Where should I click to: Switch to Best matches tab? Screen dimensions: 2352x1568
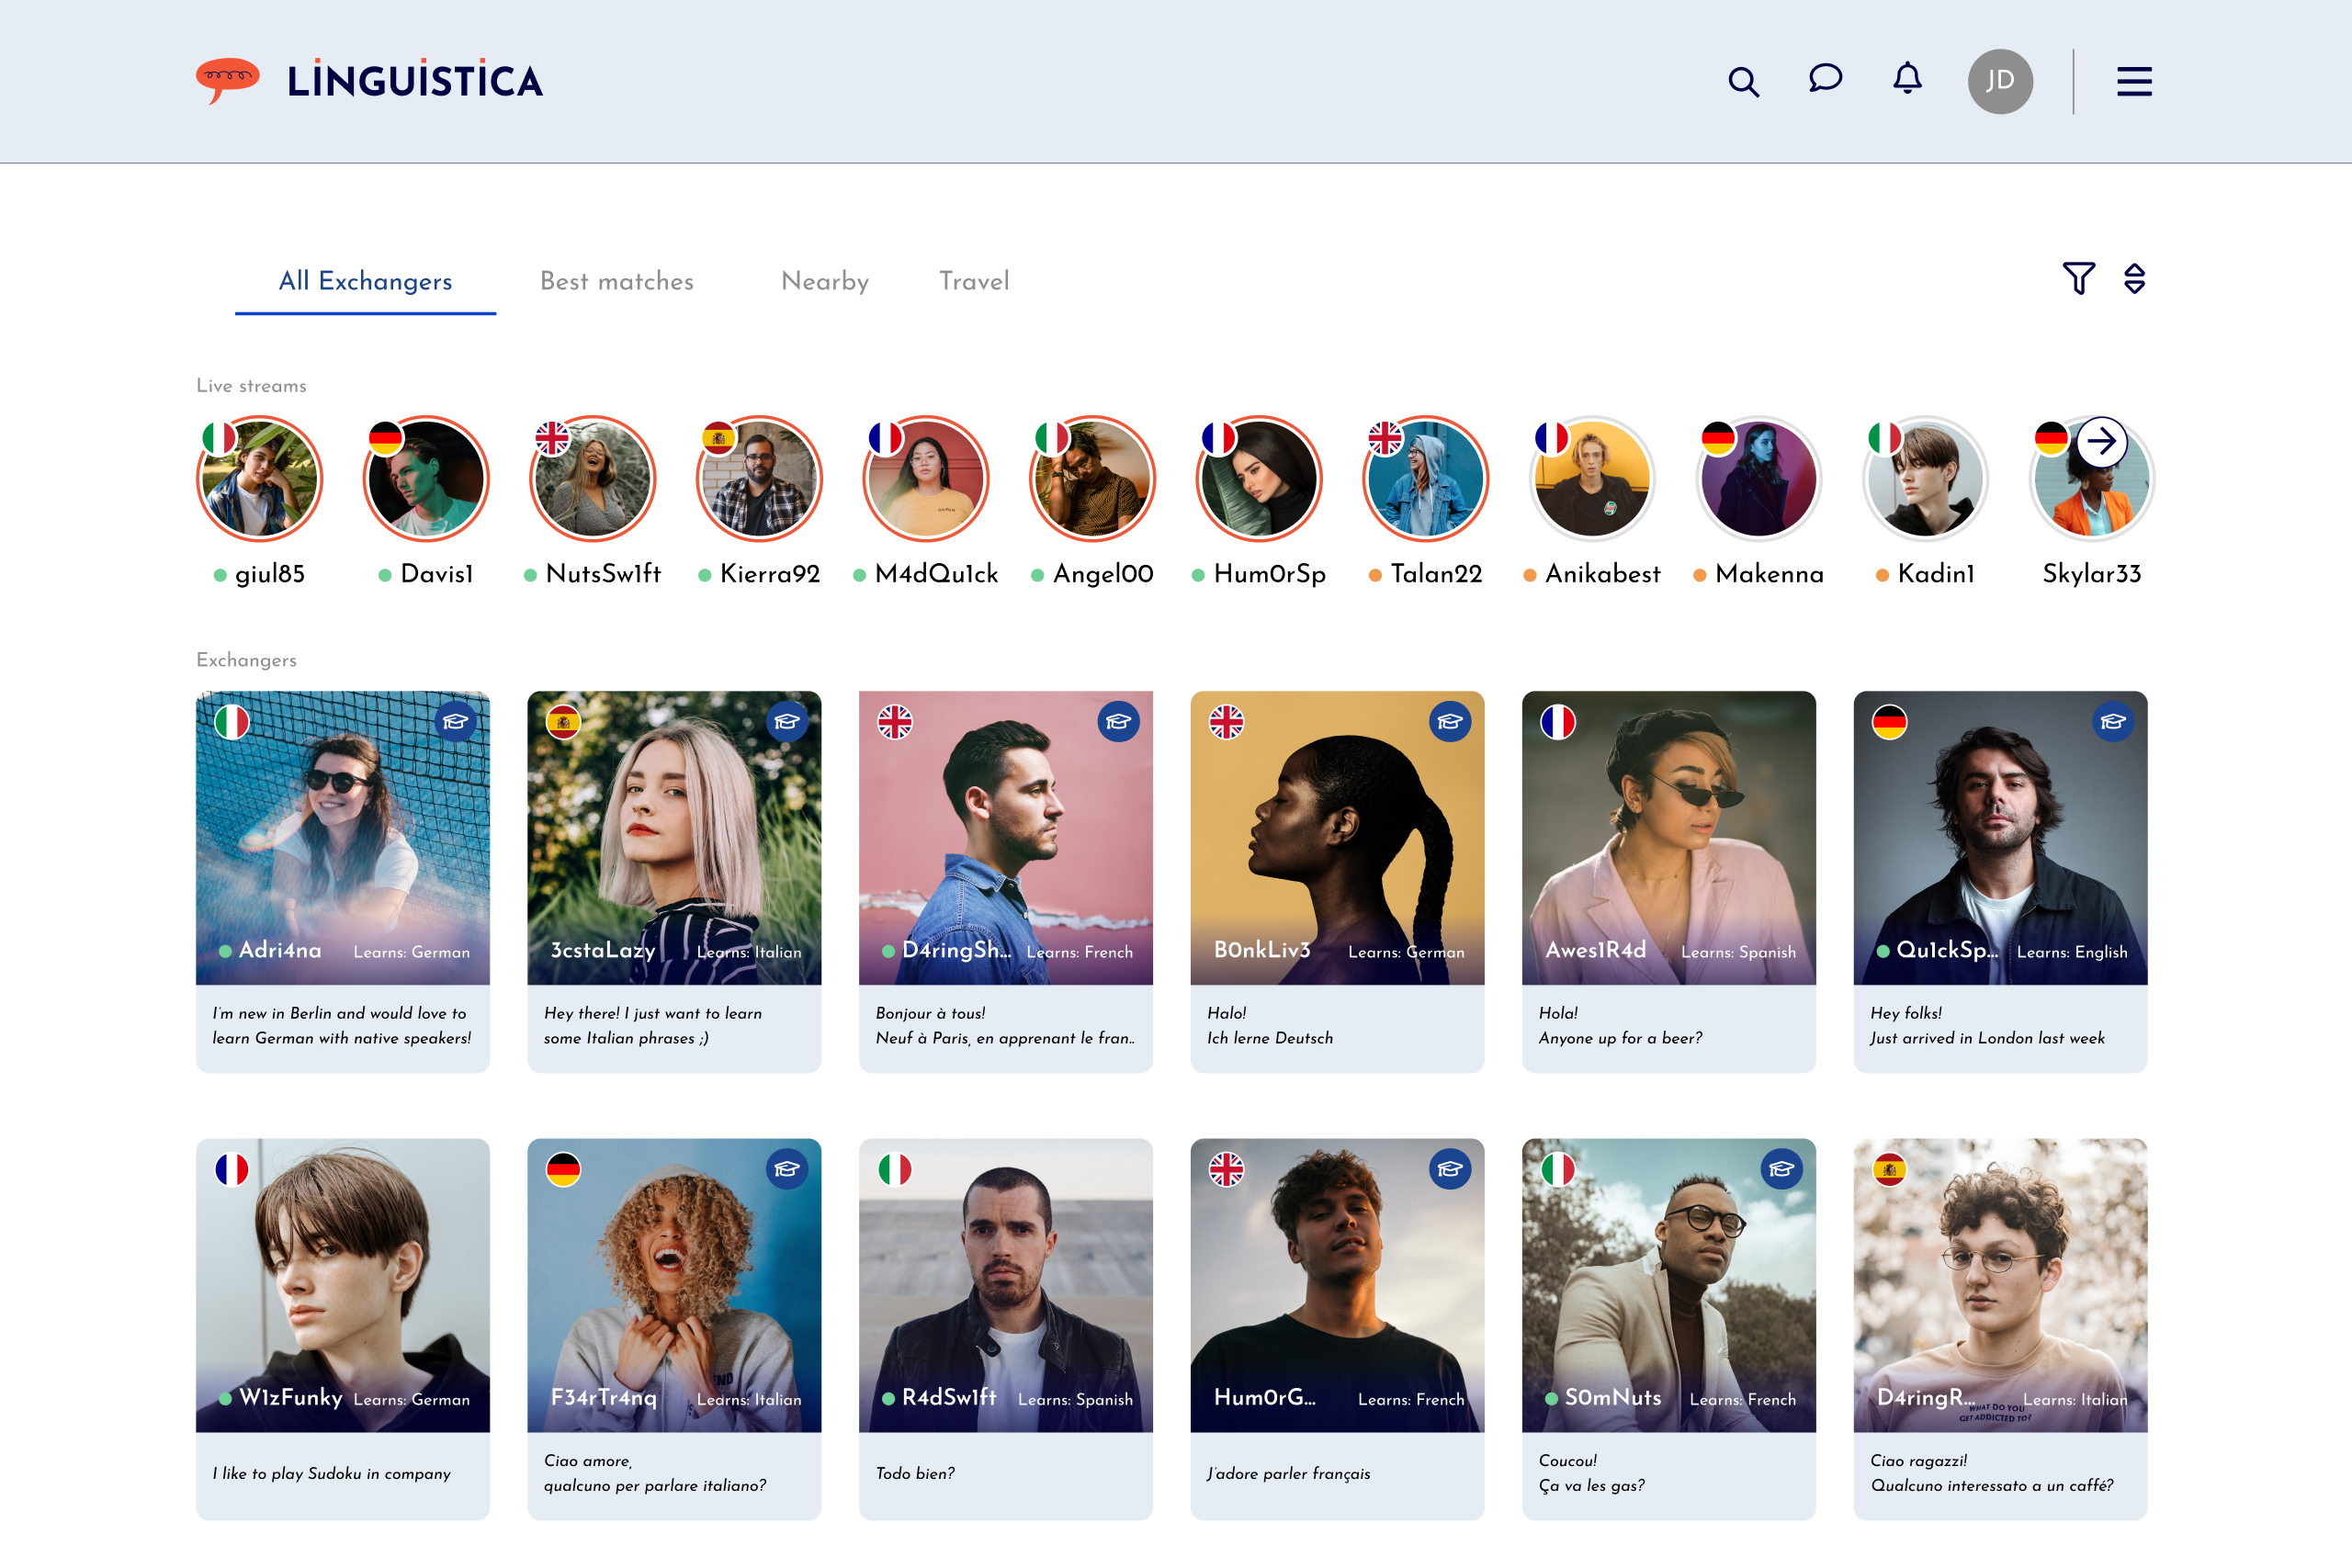point(616,282)
